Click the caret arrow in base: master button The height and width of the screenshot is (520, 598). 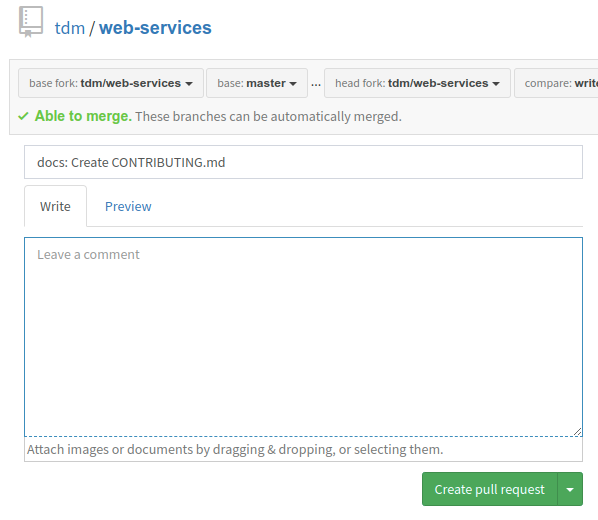pyautogui.click(x=293, y=84)
